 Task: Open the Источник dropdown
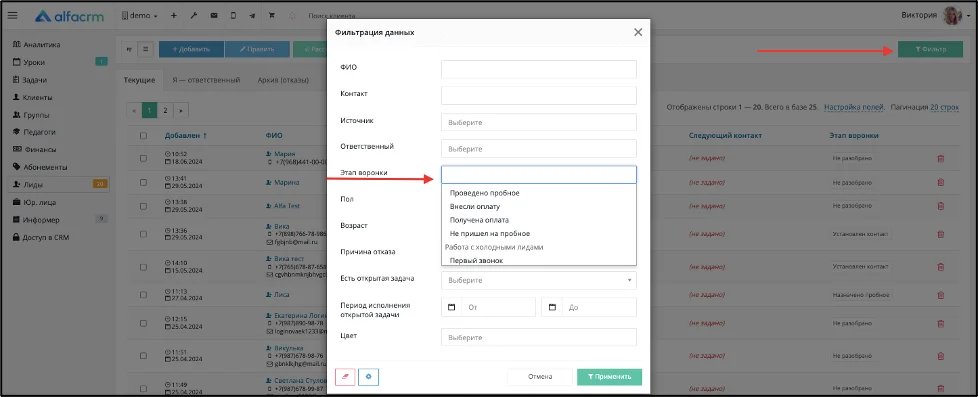(x=539, y=122)
